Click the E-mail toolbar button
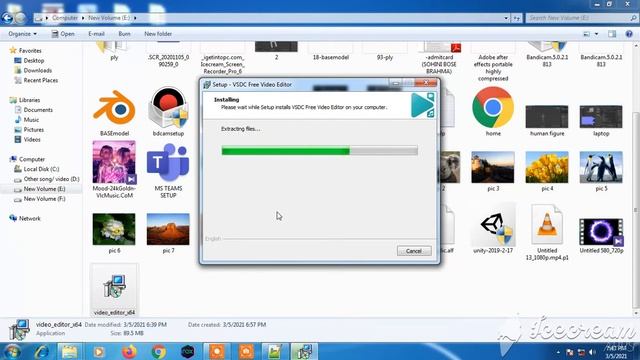The height and width of the screenshot is (360, 640). tap(96, 34)
